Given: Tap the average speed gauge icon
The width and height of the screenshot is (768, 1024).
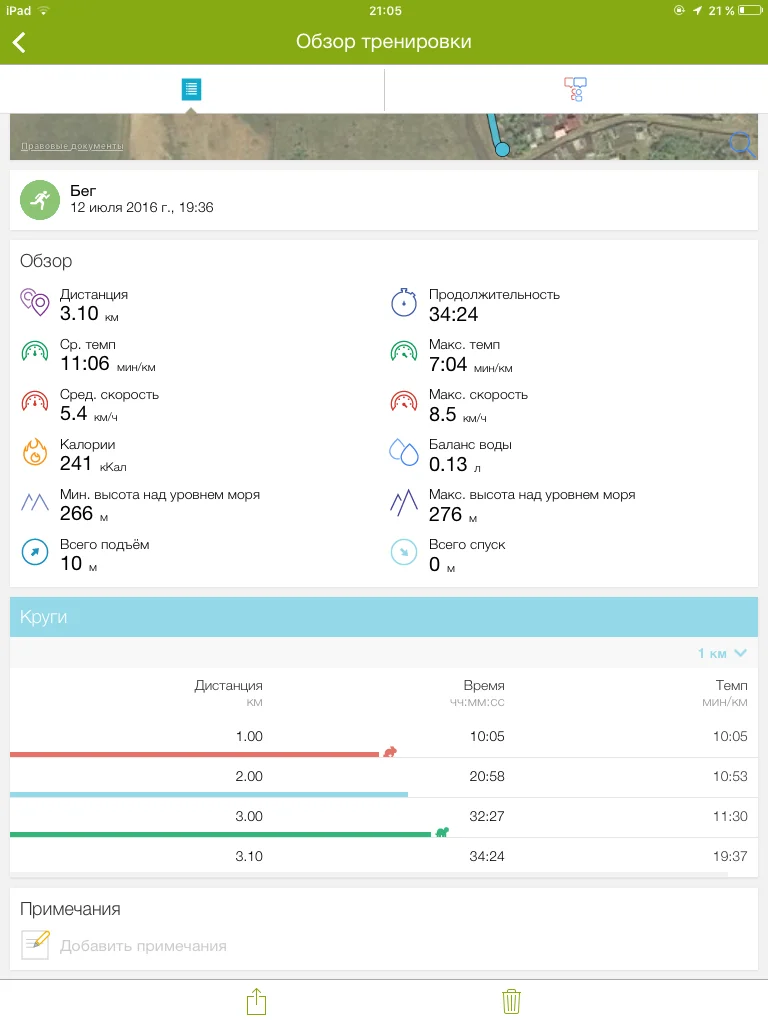Looking at the screenshot, I should click(35, 400).
